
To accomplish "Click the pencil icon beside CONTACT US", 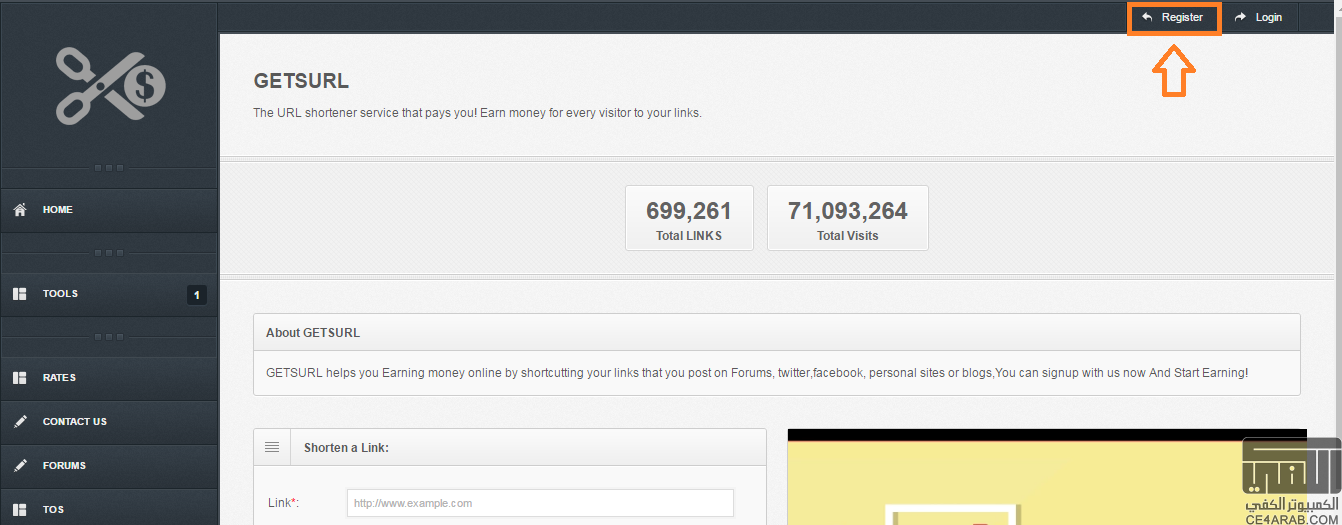I will click(19, 422).
